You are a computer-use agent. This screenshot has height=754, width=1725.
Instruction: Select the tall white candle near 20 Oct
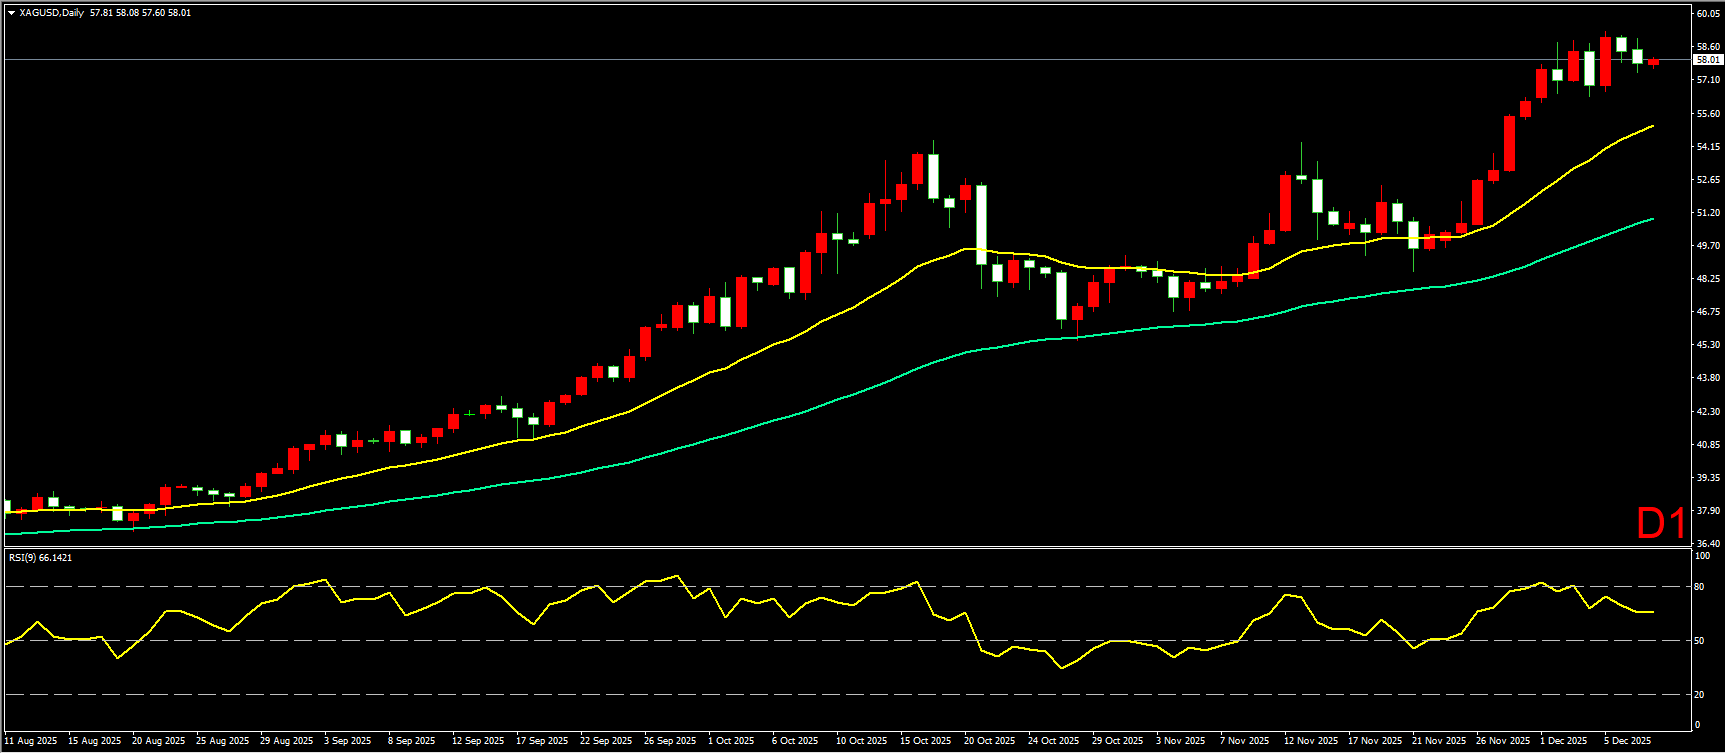pyautogui.click(x=982, y=224)
